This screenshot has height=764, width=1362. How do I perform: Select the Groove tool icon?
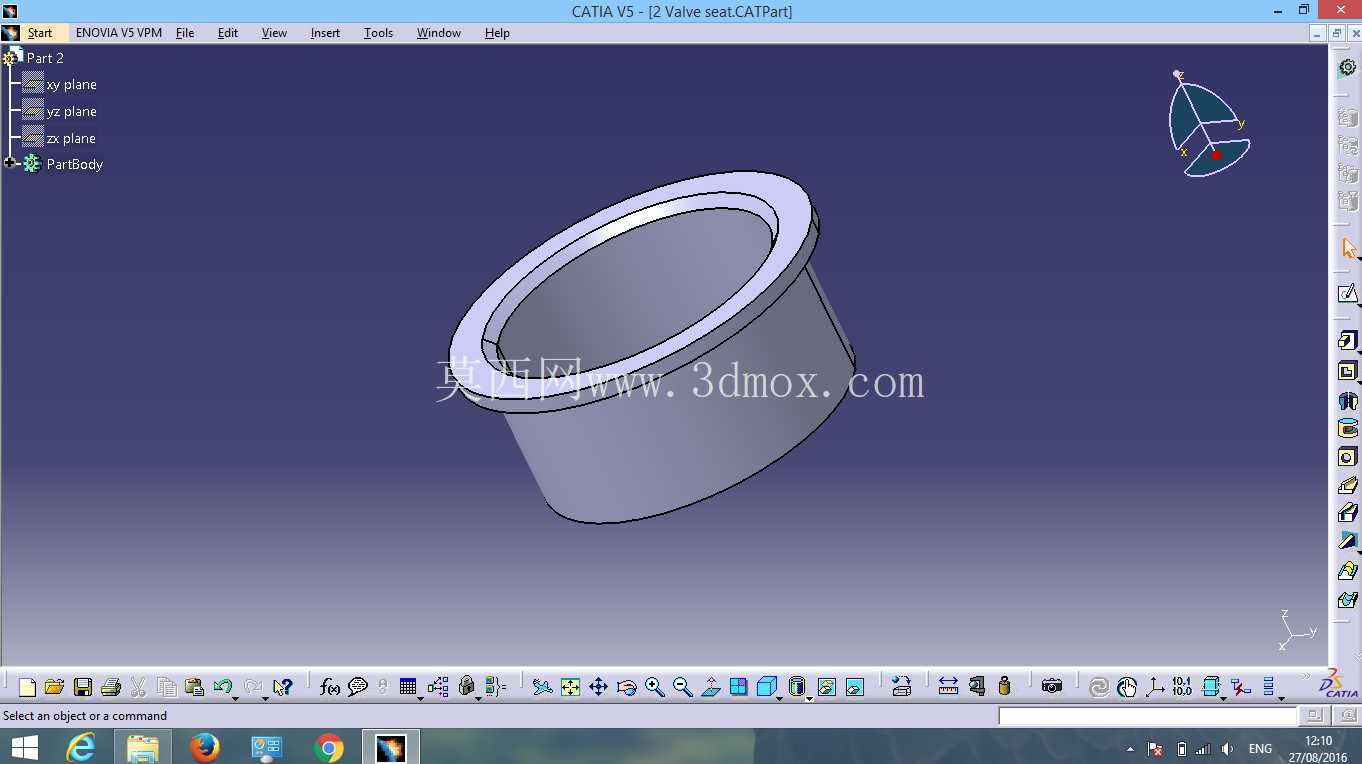click(x=1348, y=429)
